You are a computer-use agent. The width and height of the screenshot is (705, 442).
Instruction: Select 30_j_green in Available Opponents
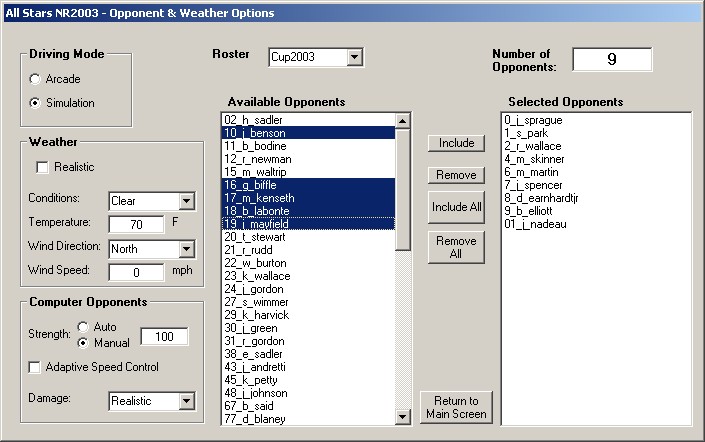[308, 328]
